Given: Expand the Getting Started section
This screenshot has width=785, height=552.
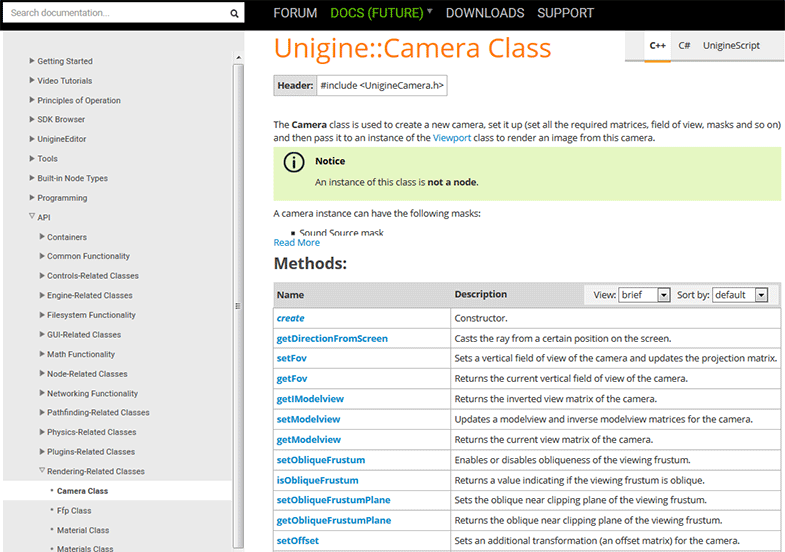Looking at the screenshot, I should pos(32,61).
